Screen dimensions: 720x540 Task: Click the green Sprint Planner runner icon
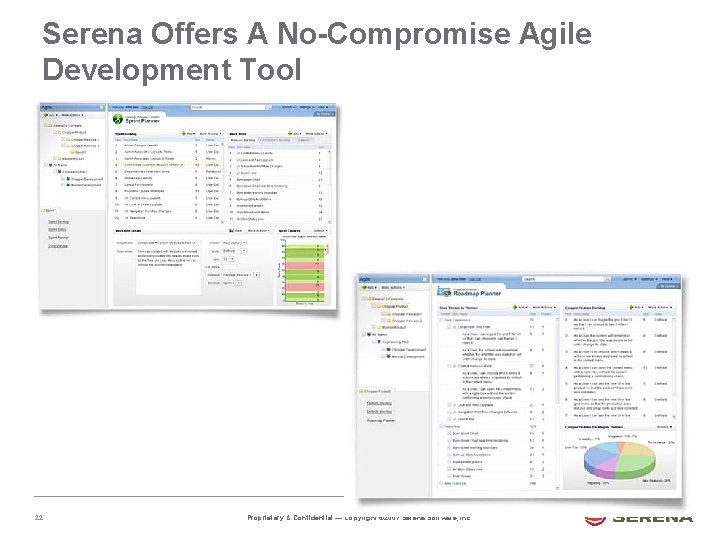click(x=118, y=119)
